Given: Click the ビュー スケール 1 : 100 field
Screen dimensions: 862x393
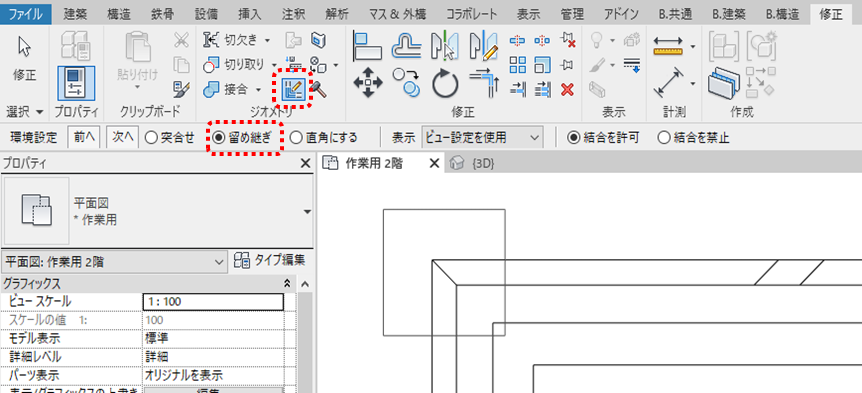Looking at the screenshot, I should [x=213, y=302].
